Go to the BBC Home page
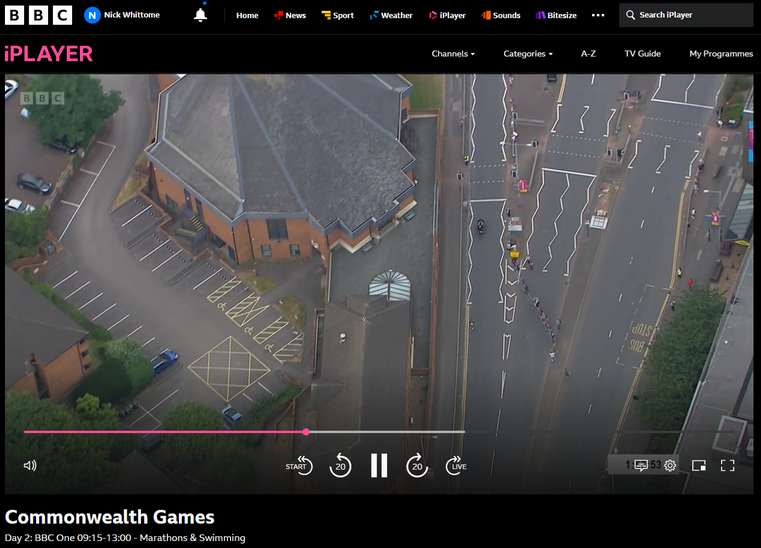 [247, 15]
